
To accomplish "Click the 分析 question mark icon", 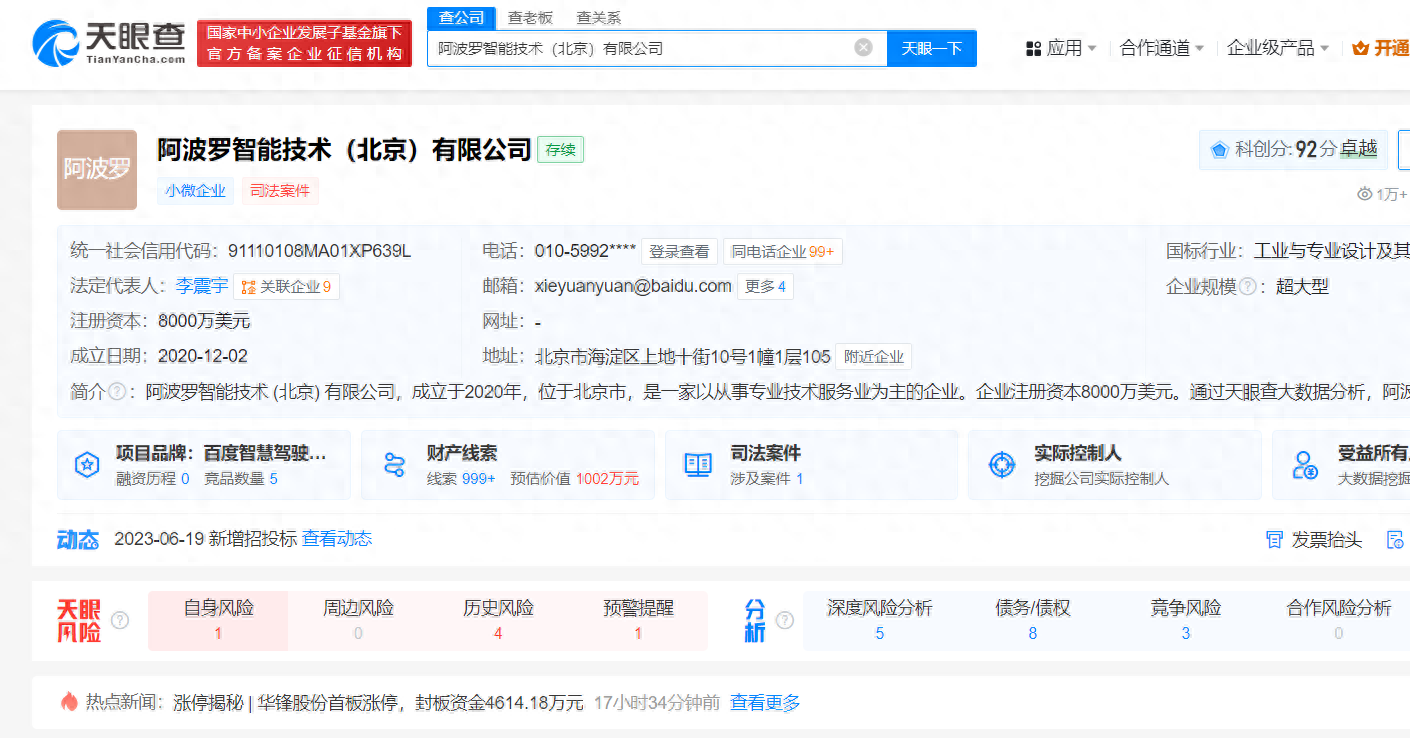I will (785, 620).
